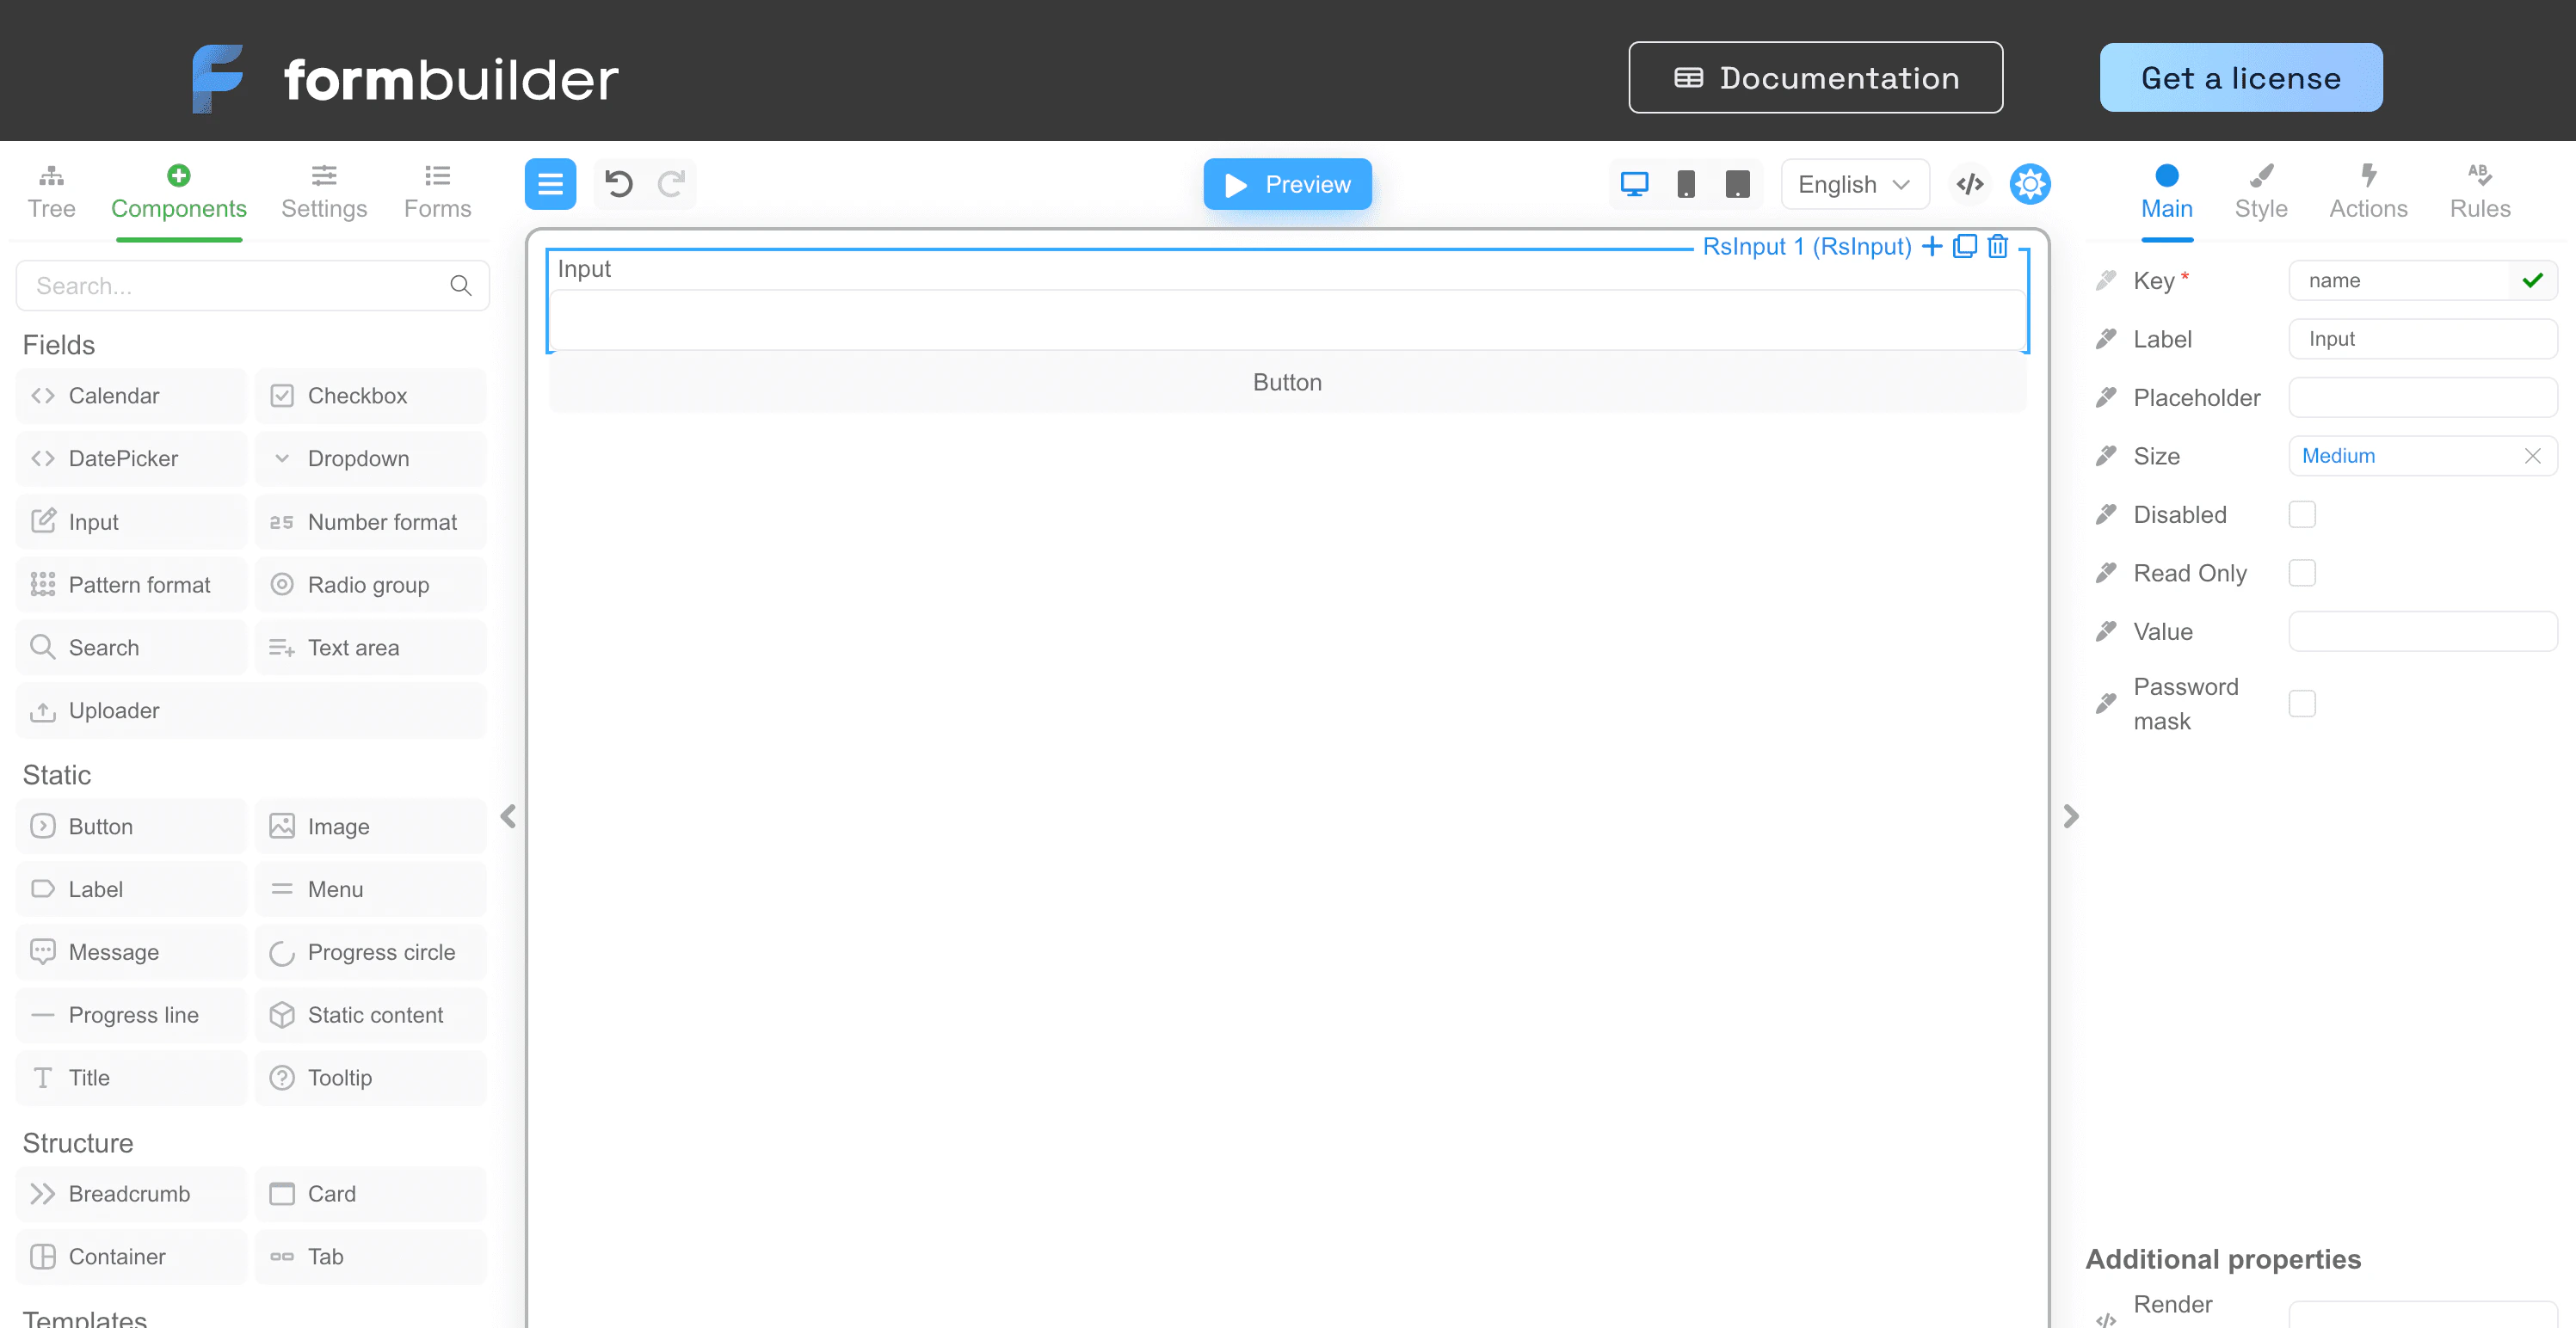Check the Read Only checkbox
This screenshot has width=2576, height=1328.
click(x=2302, y=573)
